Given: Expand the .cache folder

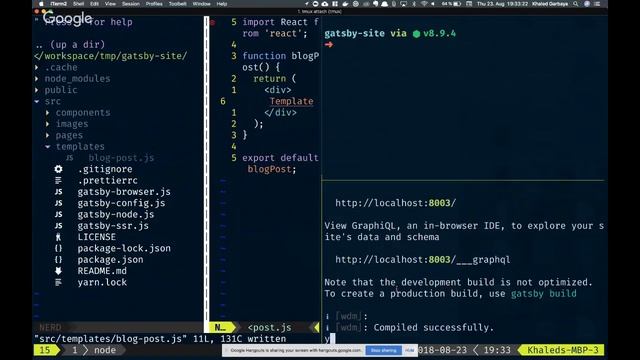Looking at the screenshot, I should [37, 67].
